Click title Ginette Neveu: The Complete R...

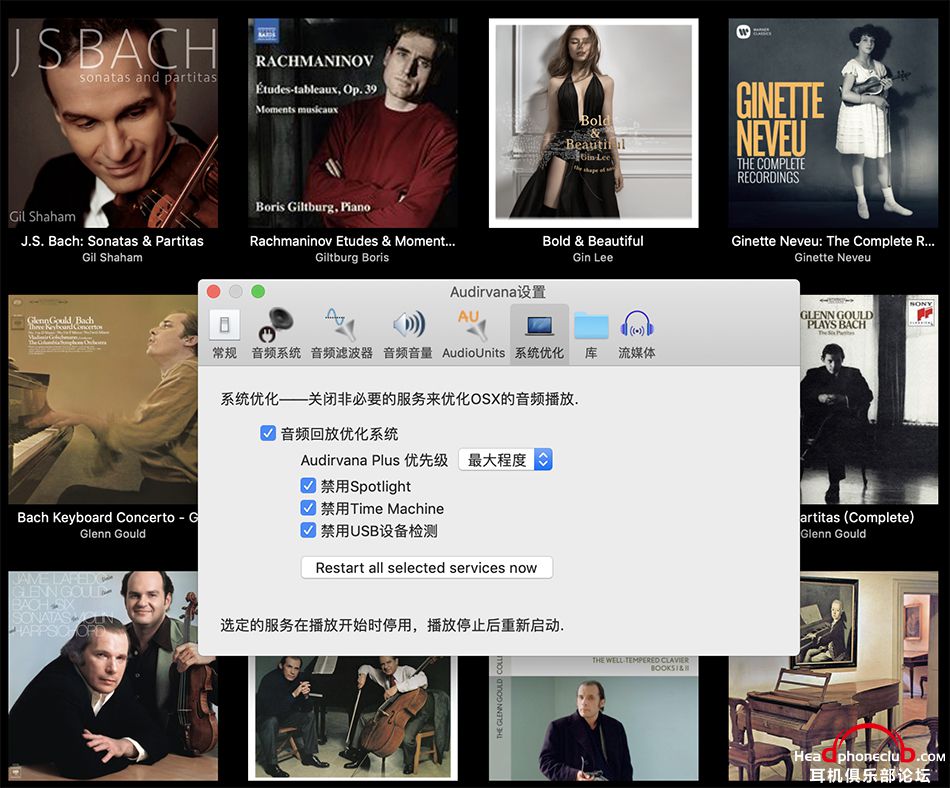[x=833, y=241]
